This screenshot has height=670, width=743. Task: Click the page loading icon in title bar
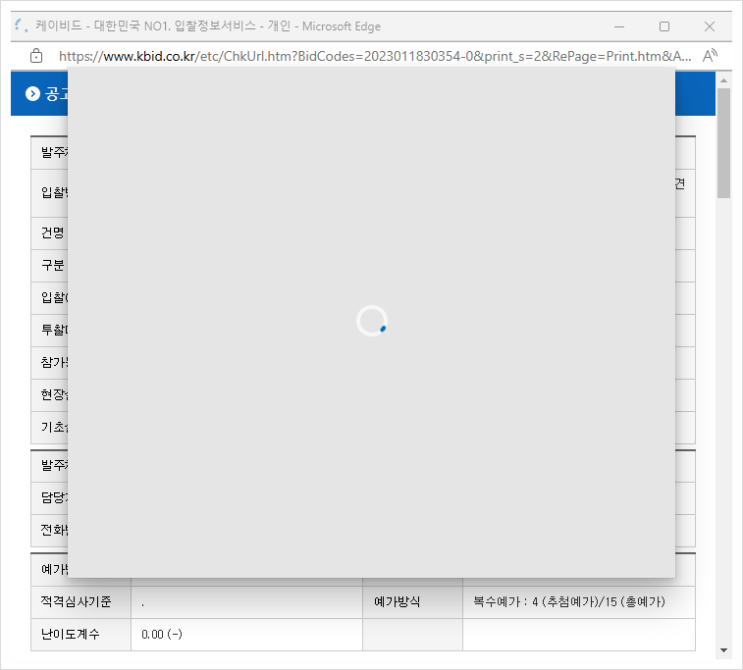point(21,26)
